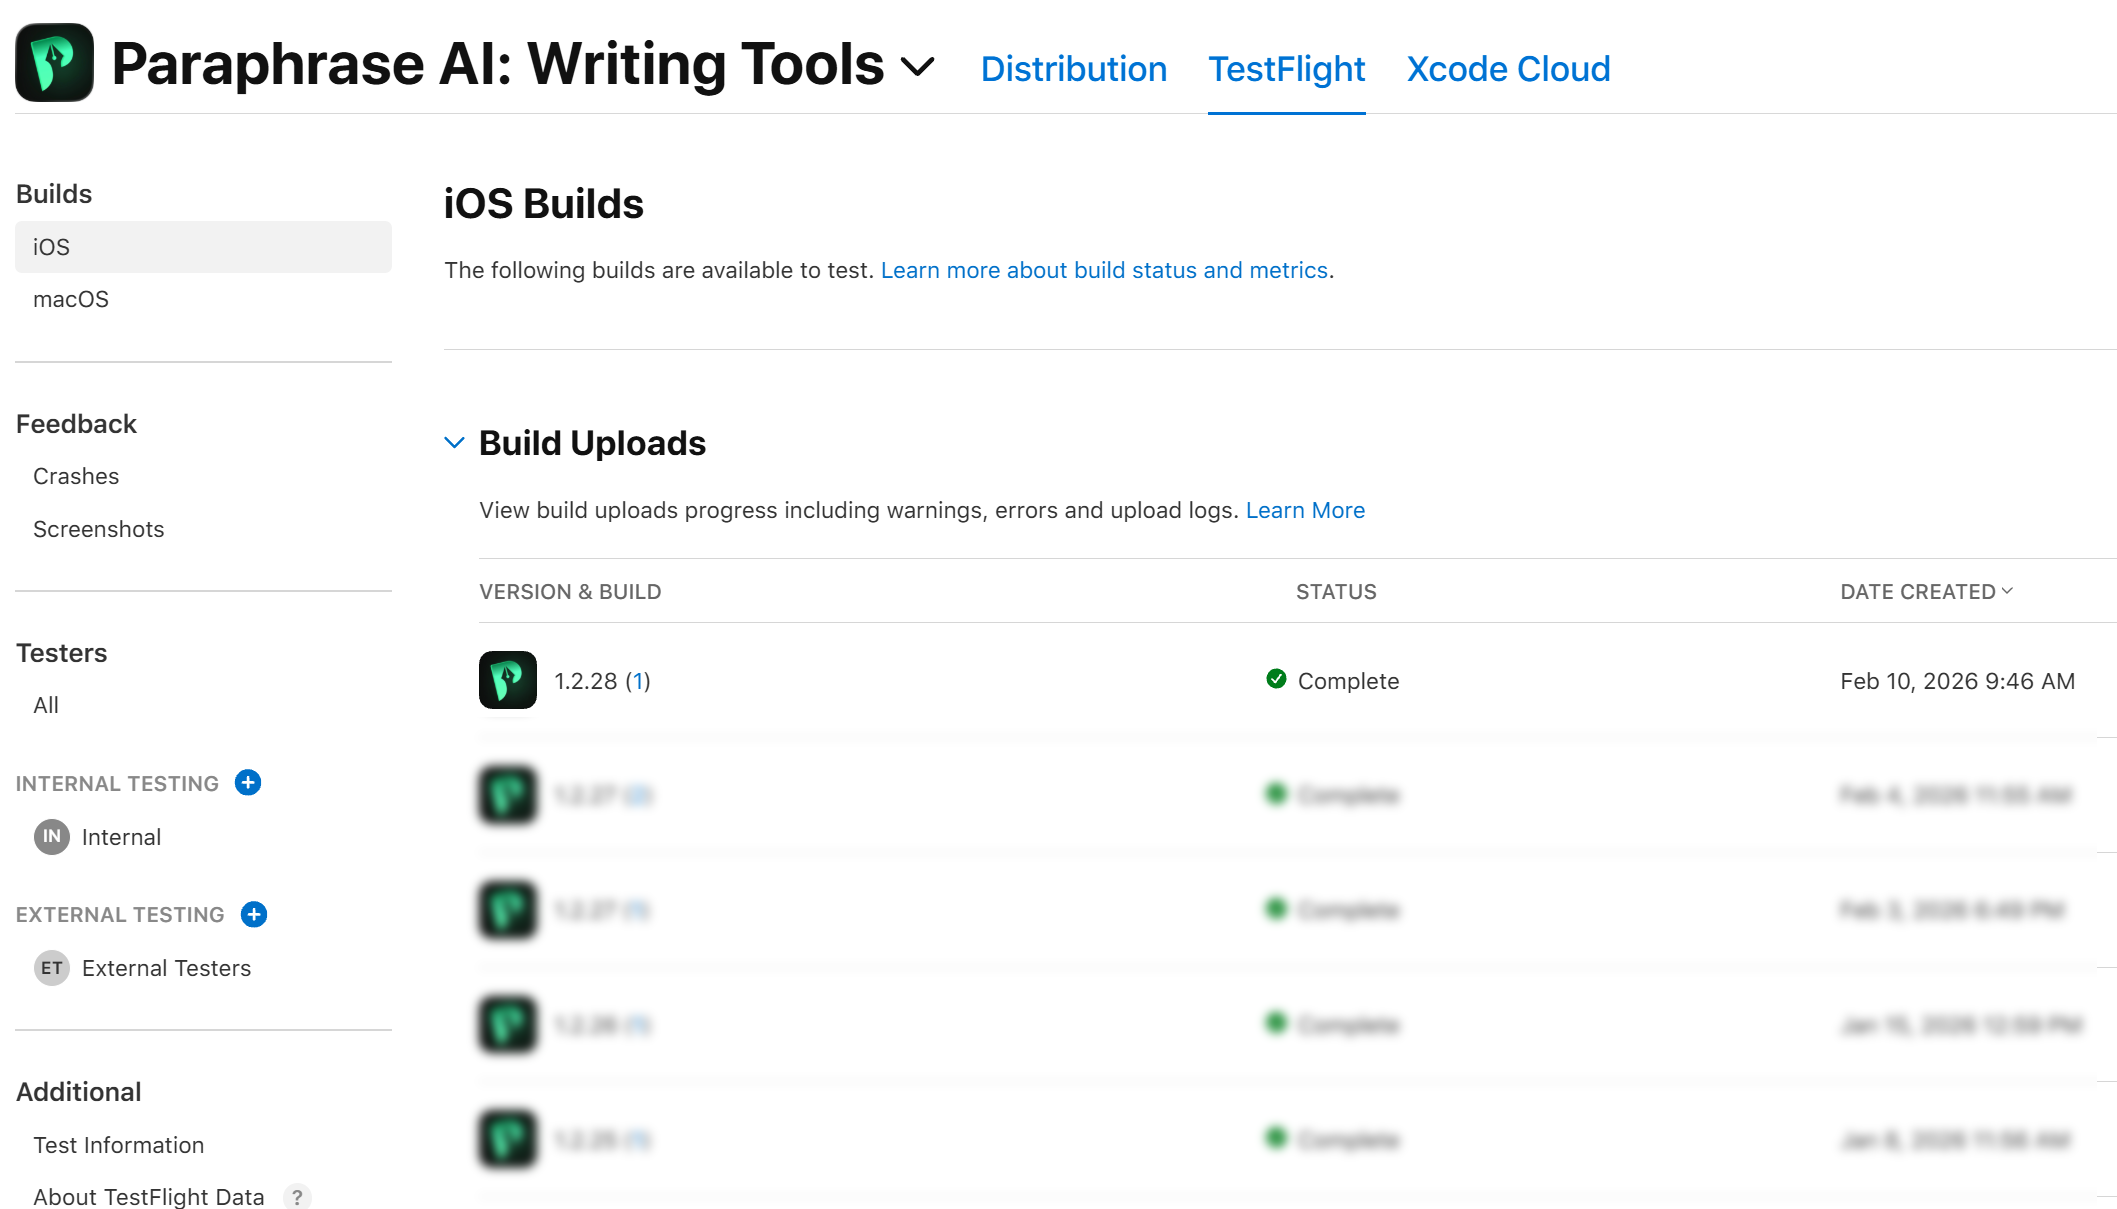Switch to the Xcode Cloud tab
This screenshot has width=2117, height=1209.
pyautogui.click(x=1508, y=69)
